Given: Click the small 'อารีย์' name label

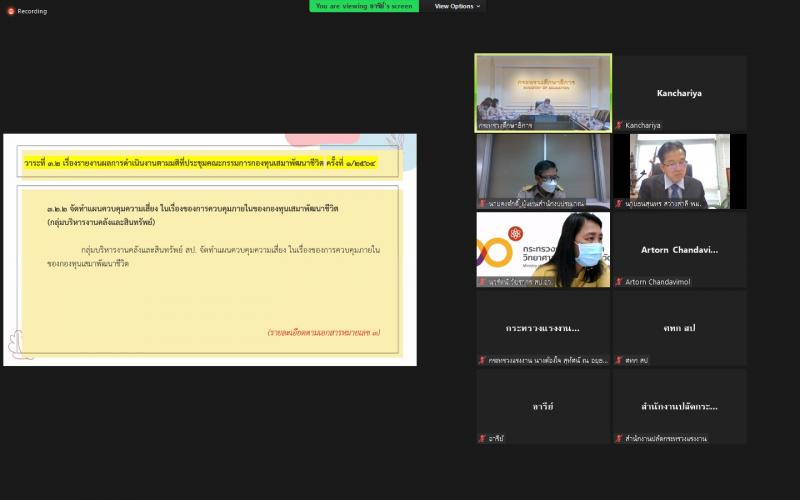Looking at the screenshot, I should click(x=496, y=438).
